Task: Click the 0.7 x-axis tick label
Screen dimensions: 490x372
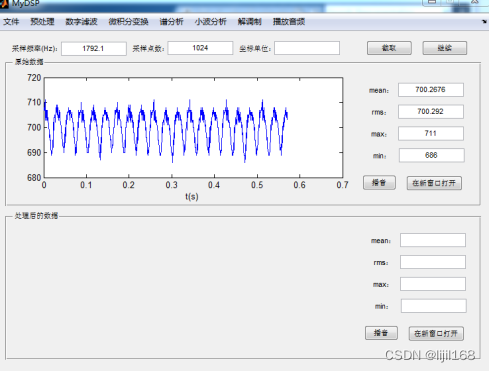Action: (x=342, y=185)
